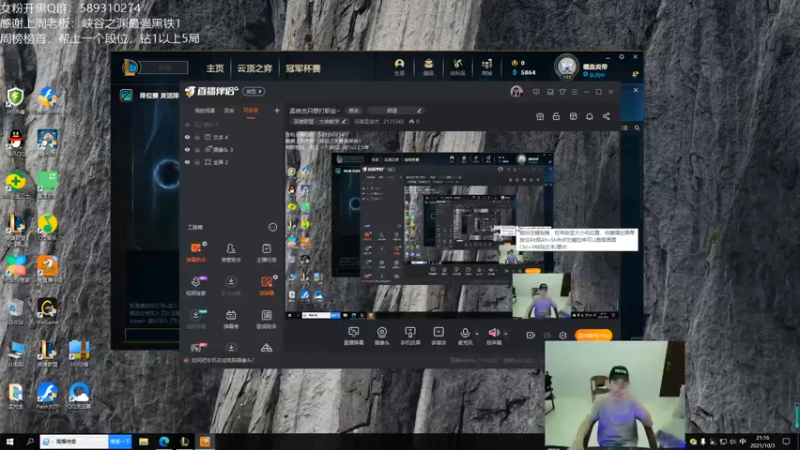
Task: Open the League client profile icon
Action: coord(399,67)
